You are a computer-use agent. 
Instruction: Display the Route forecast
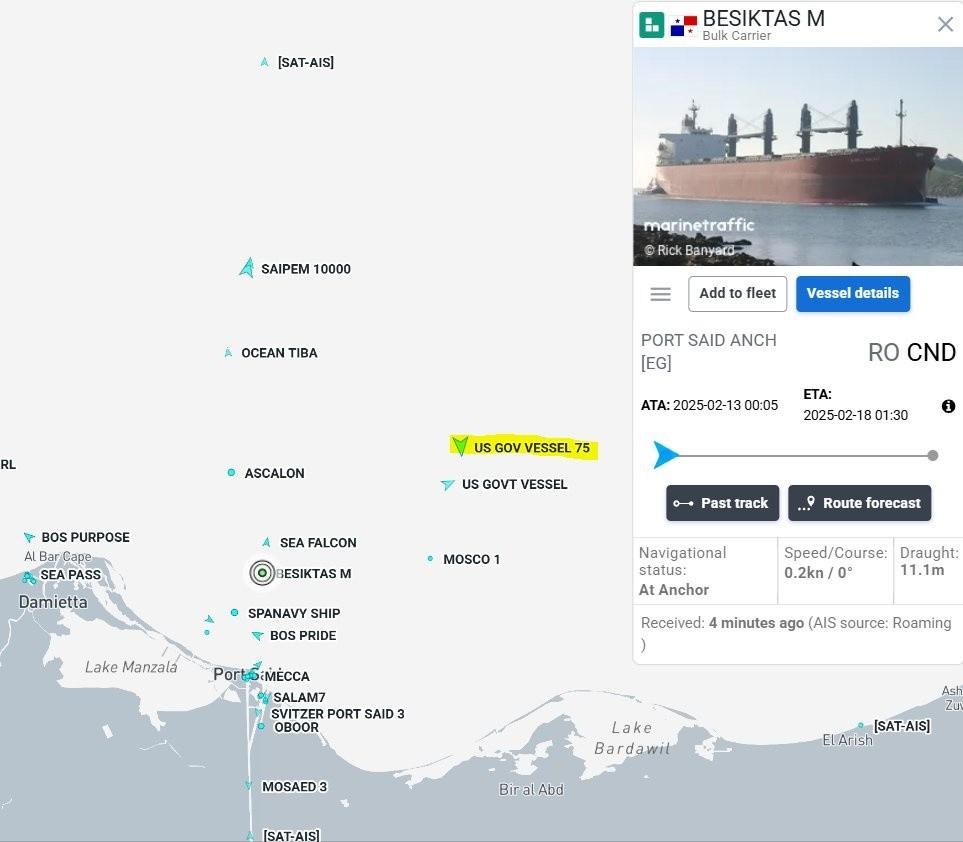pyautogui.click(x=859, y=503)
